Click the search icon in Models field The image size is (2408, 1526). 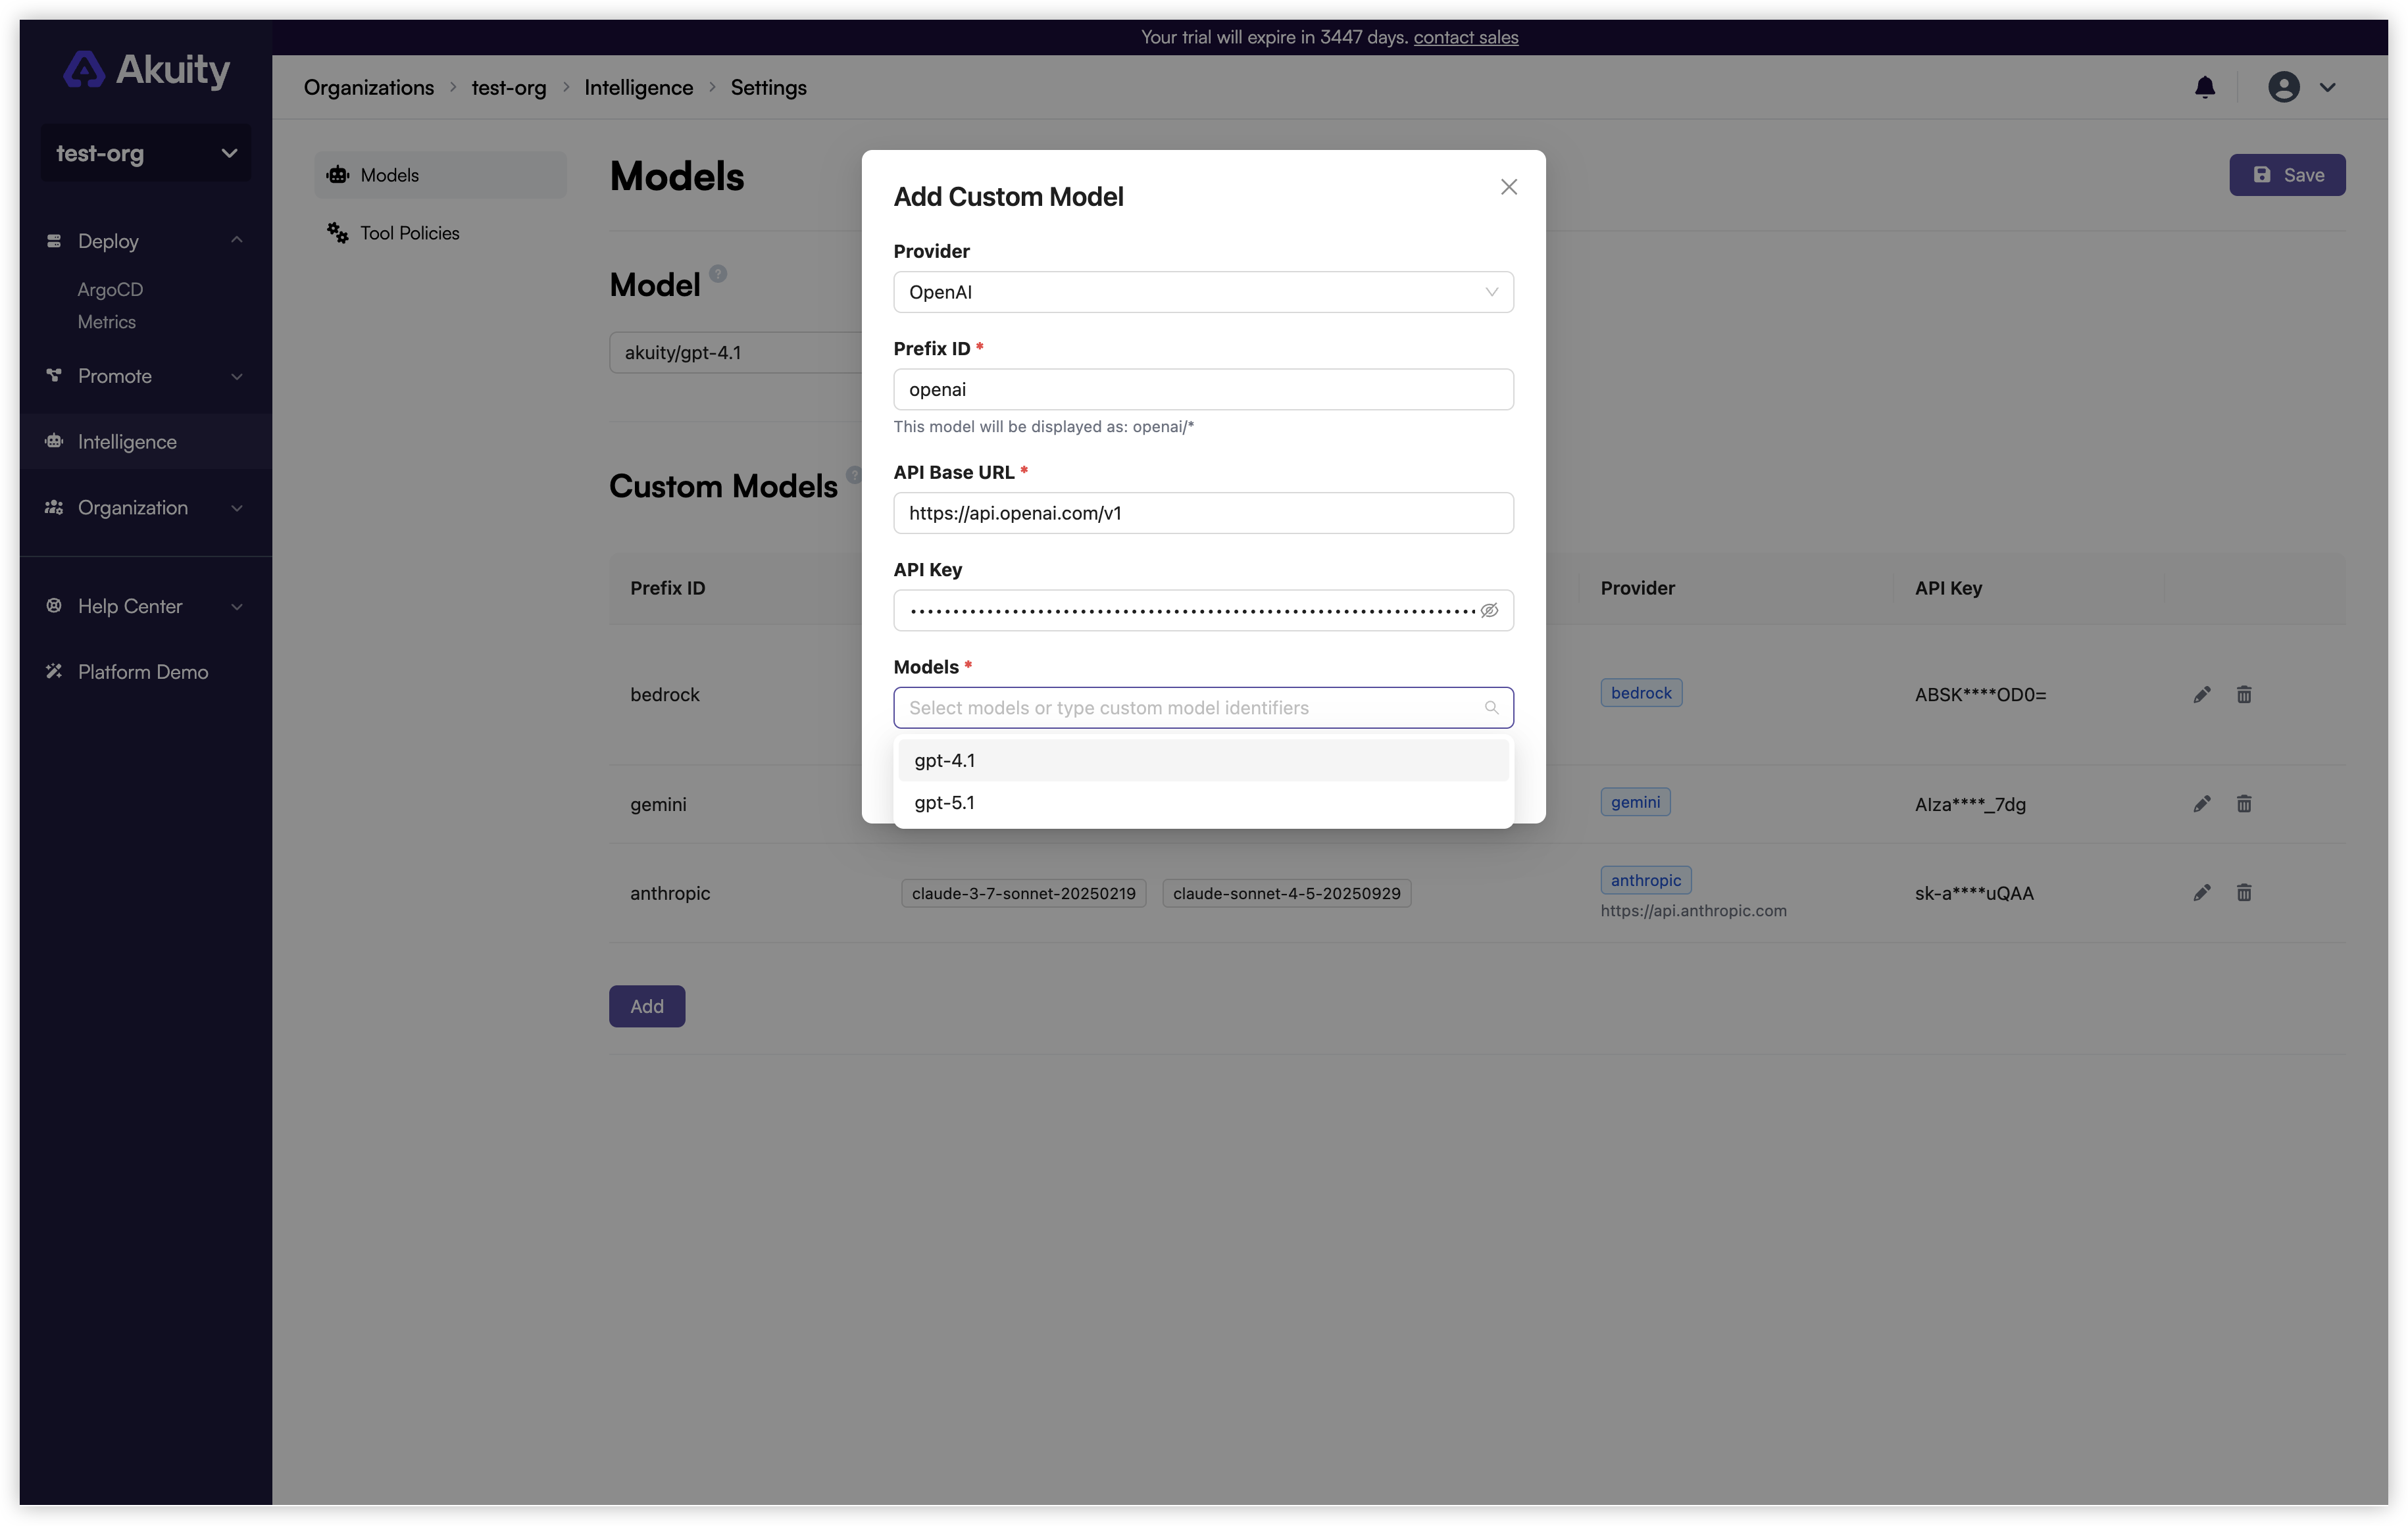point(1491,708)
